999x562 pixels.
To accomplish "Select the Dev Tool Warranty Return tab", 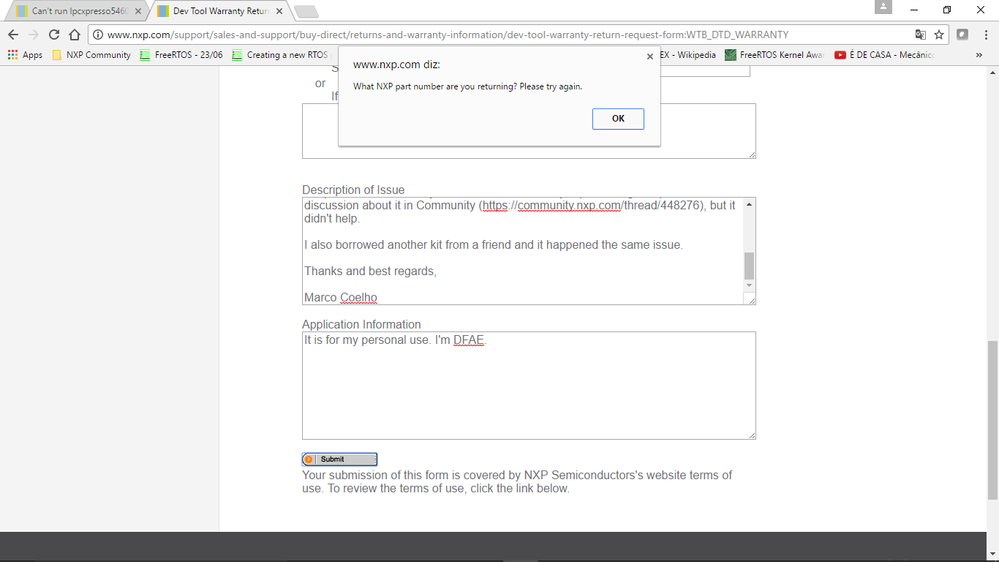I will (x=220, y=11).
